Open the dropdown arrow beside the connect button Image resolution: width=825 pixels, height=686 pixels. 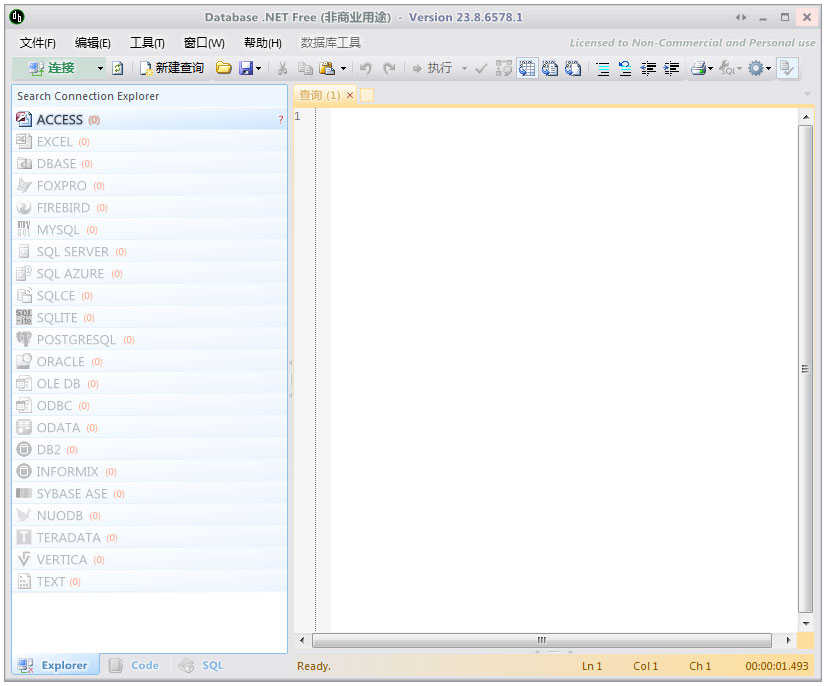100,68
